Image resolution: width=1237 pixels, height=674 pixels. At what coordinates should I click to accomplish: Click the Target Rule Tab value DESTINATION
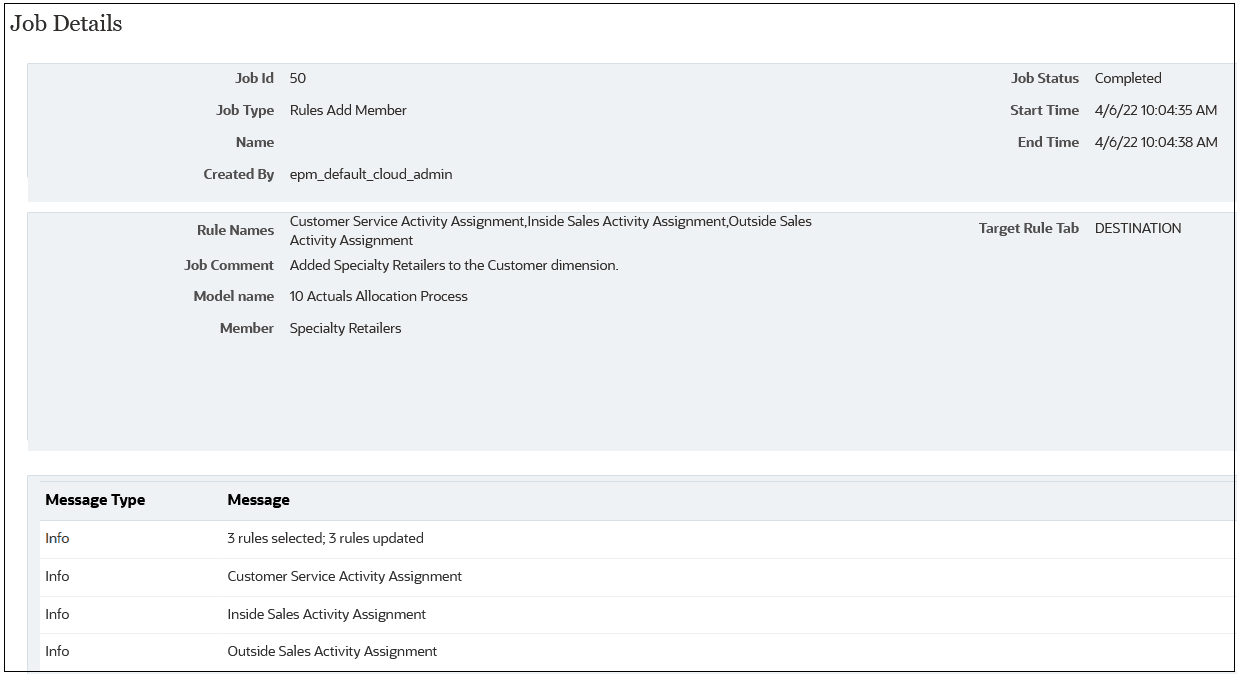click(x=1139, y=228)
